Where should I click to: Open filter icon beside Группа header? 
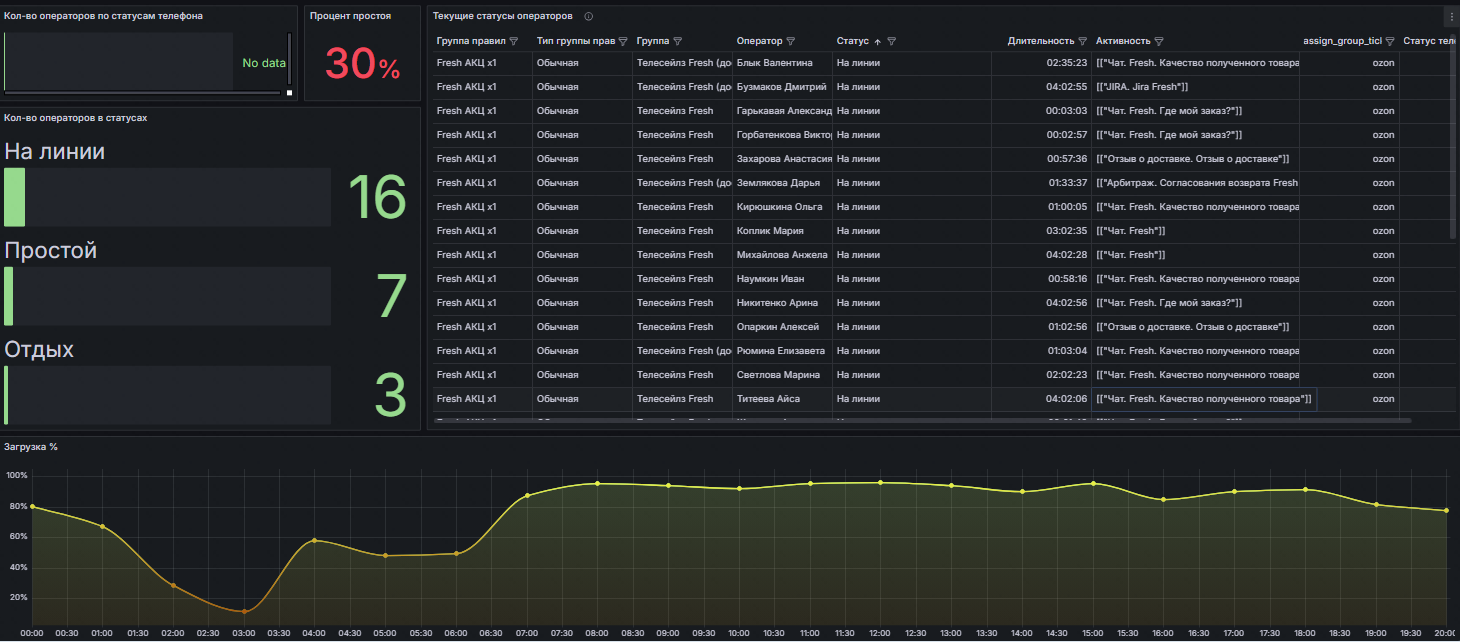tap(677, 41)
